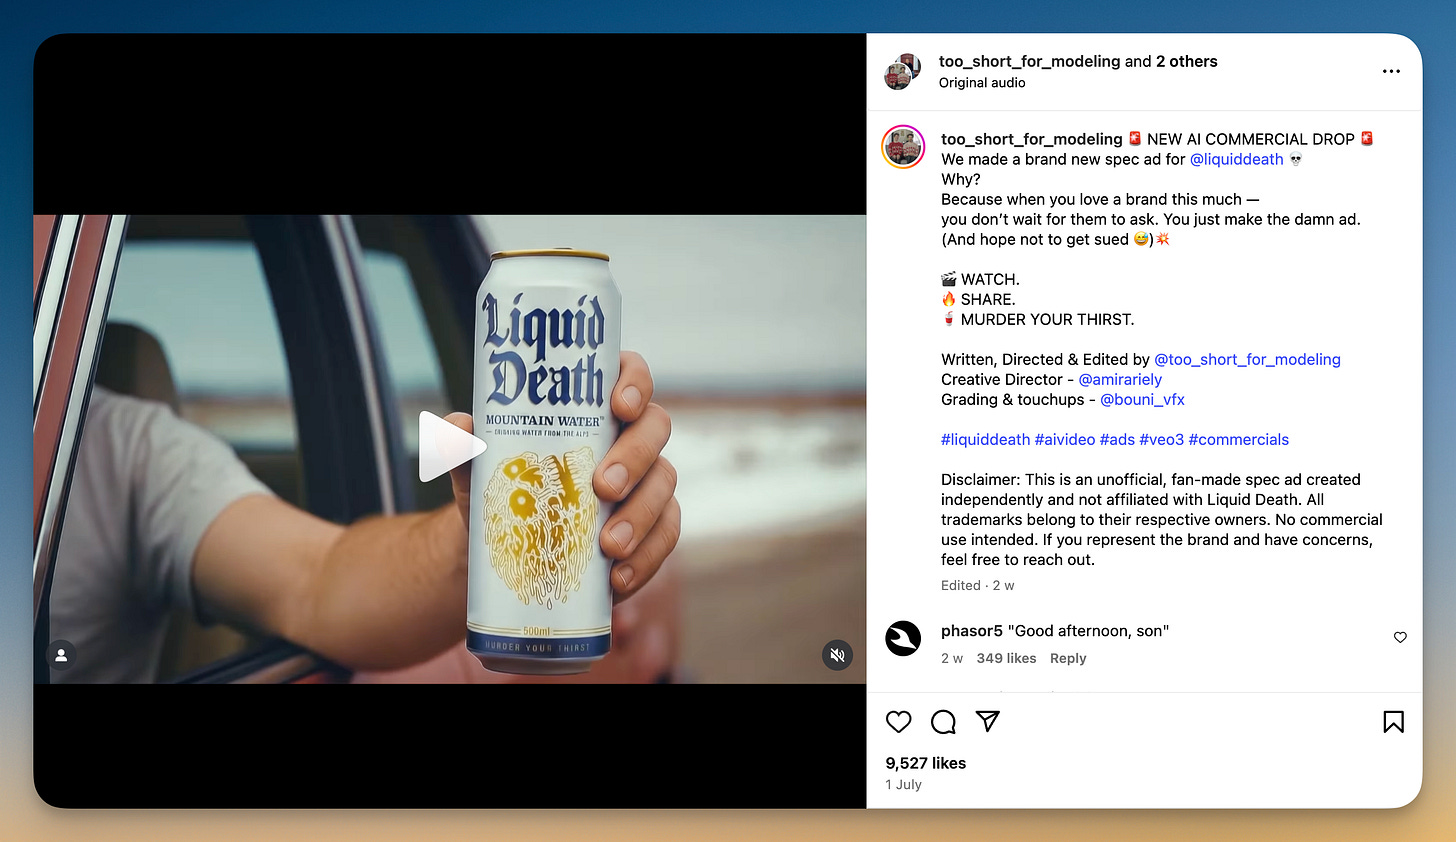Open phasor5's username on the comment

click(x=972, y=631)
